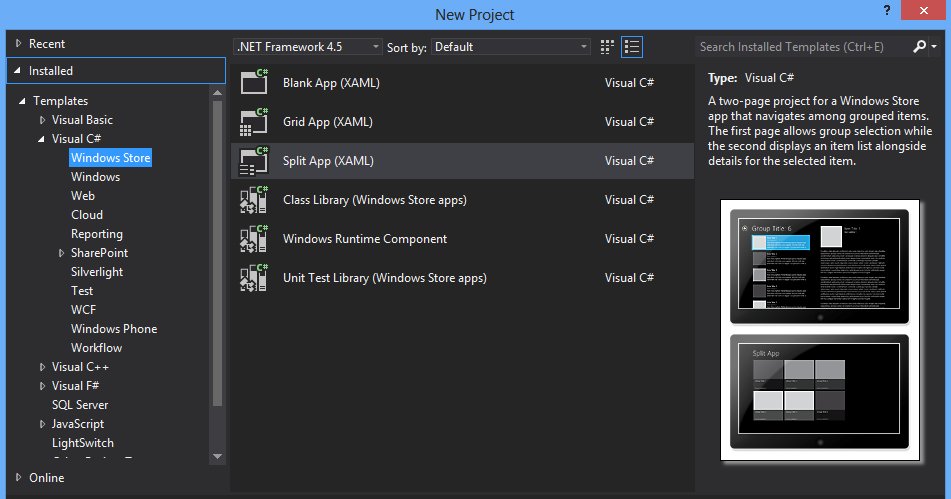Collapse the Installed section
The height and width of the screenshot is (499, 951).
pyautogui.click(x=18, y=71)
